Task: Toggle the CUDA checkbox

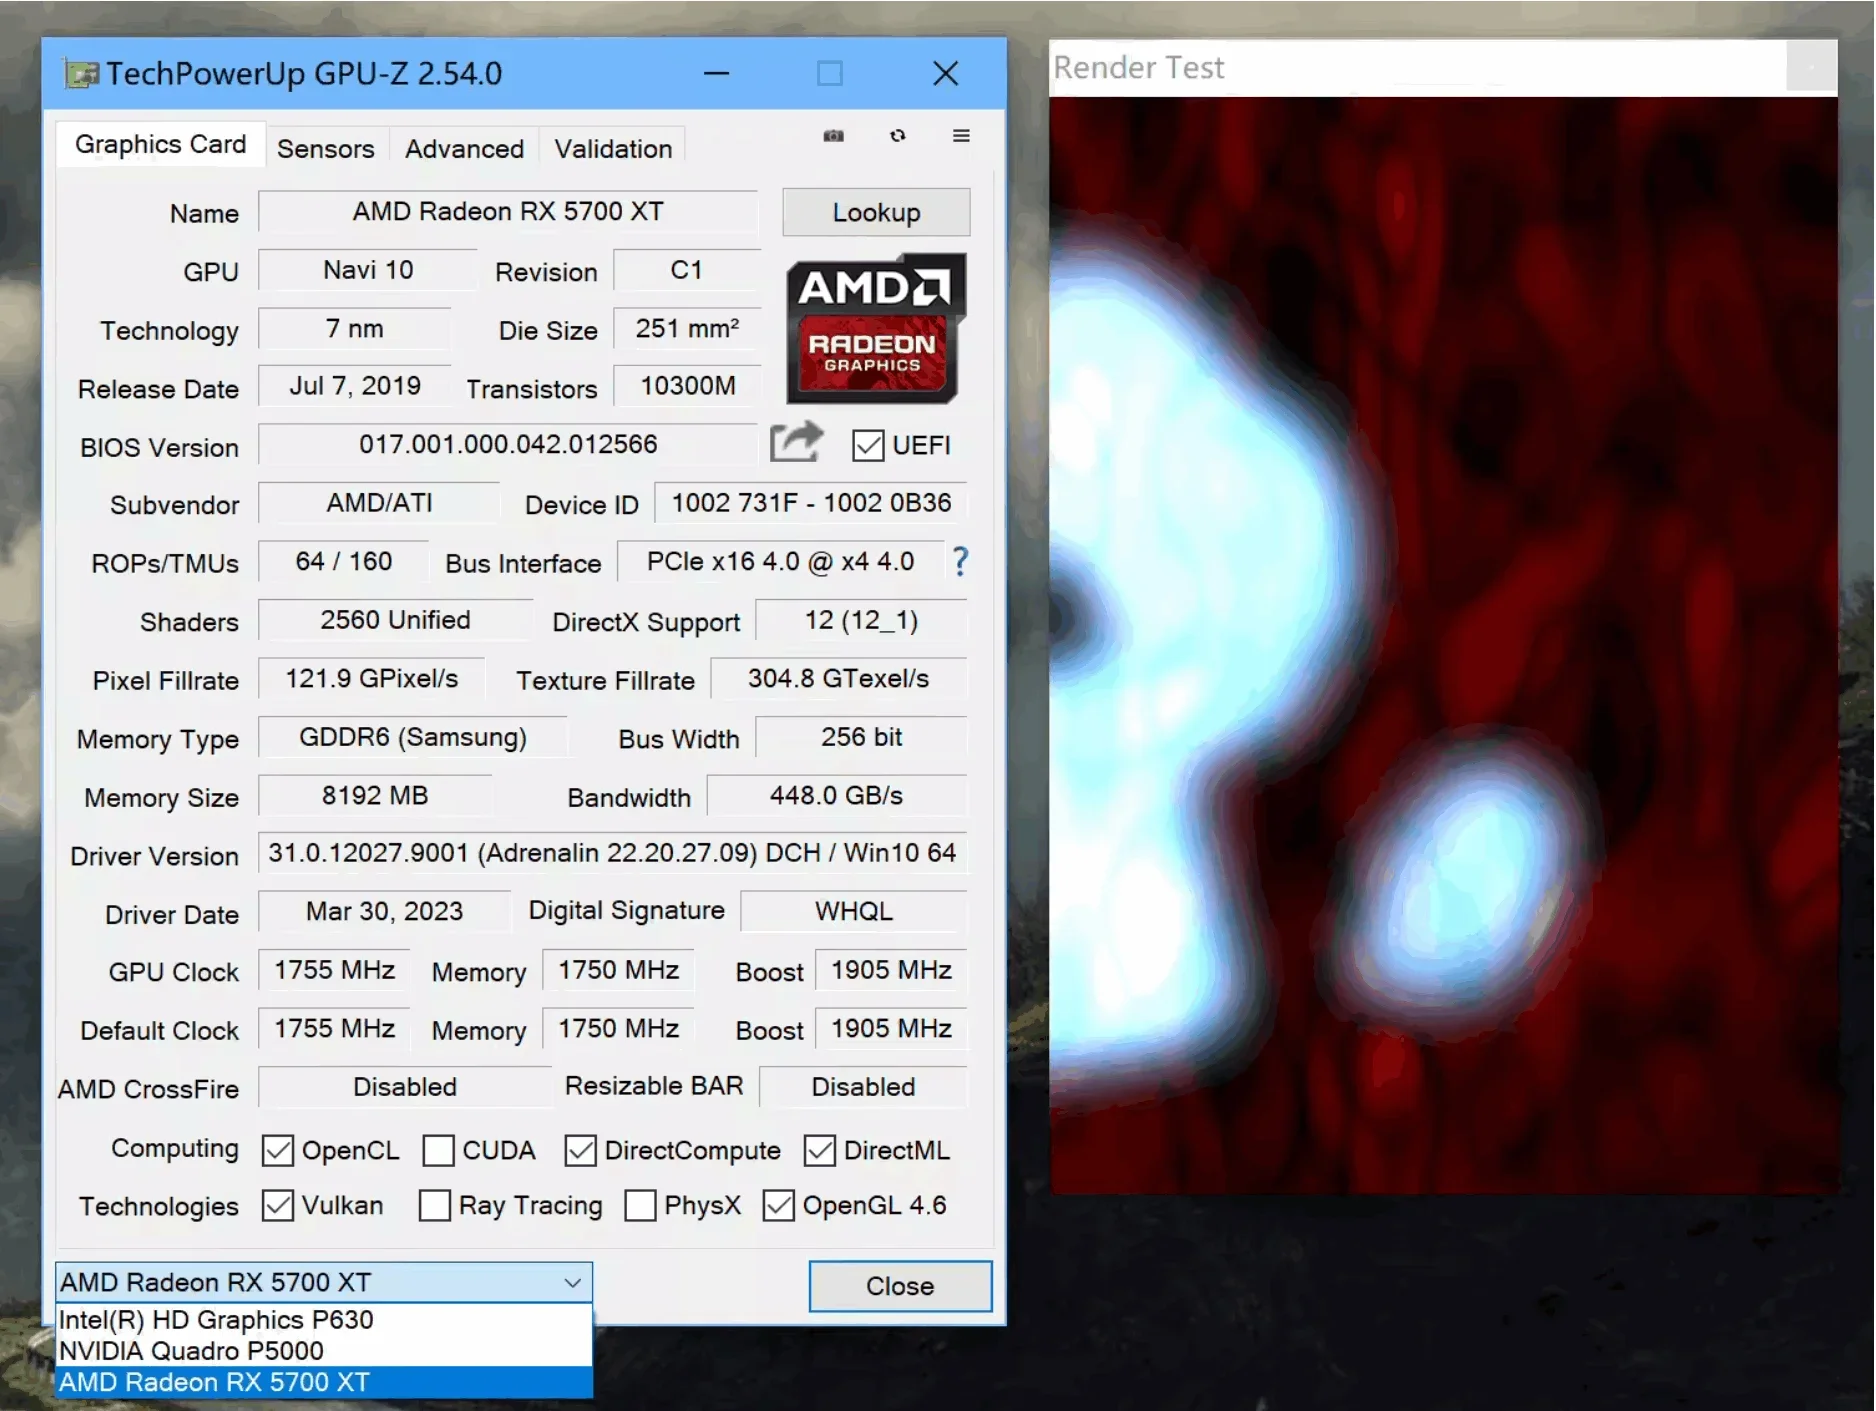Action: click(438, 1151)
